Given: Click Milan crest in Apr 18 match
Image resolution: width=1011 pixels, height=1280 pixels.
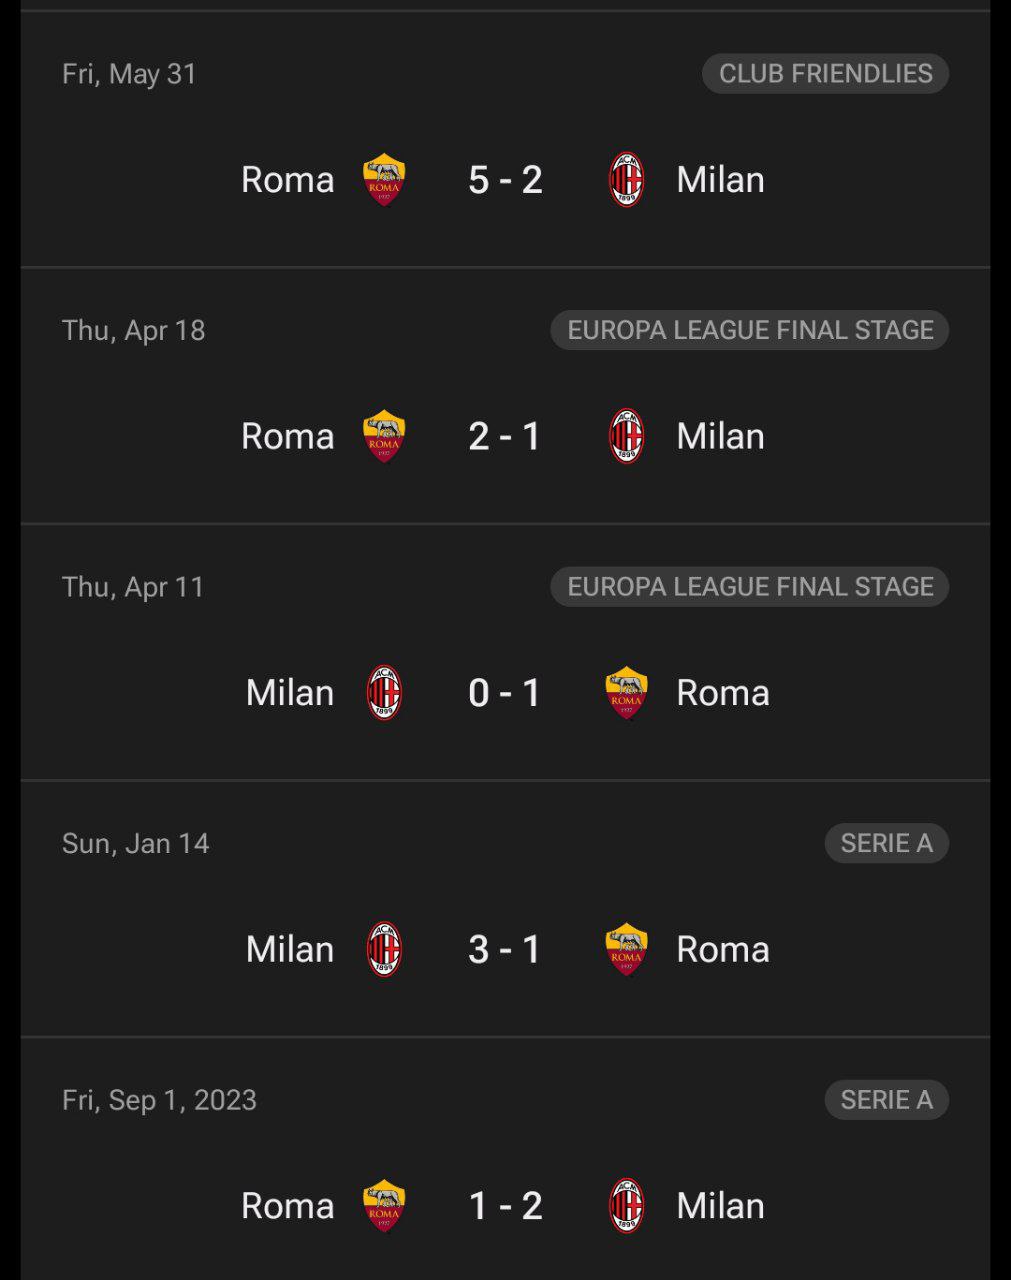Looking at the screenshot, I should [x=627, y=437].
